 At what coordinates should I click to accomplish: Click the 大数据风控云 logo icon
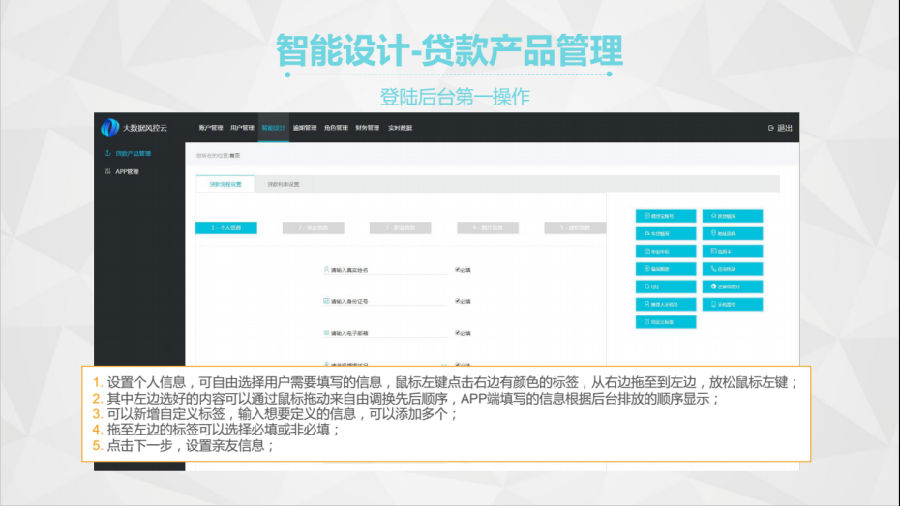pos(110,127)
